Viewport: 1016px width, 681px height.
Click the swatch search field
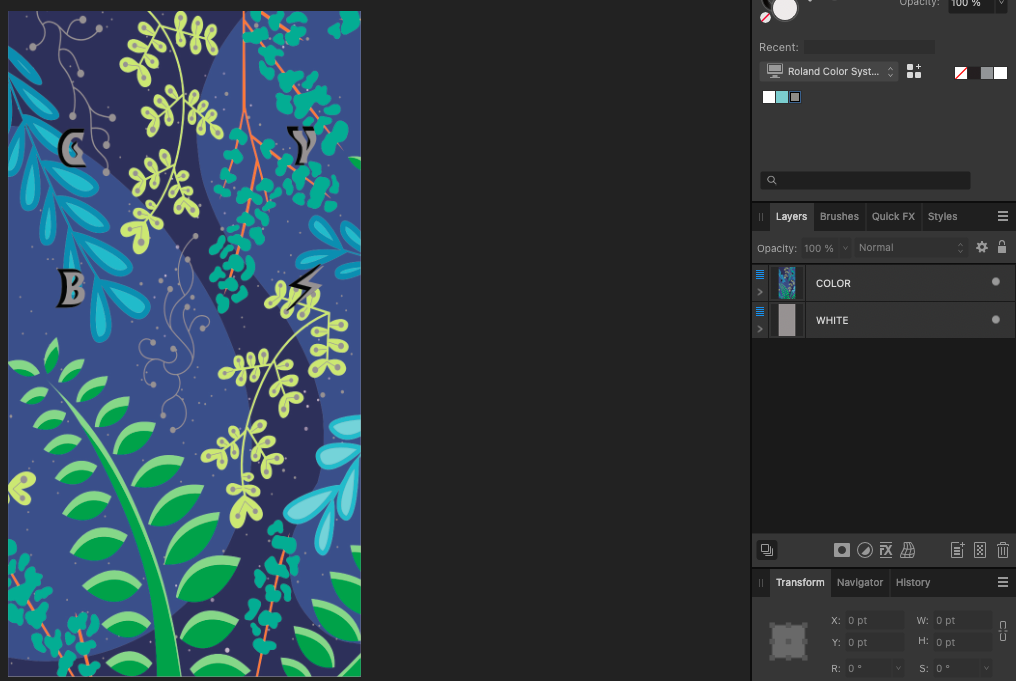point(865,180)
